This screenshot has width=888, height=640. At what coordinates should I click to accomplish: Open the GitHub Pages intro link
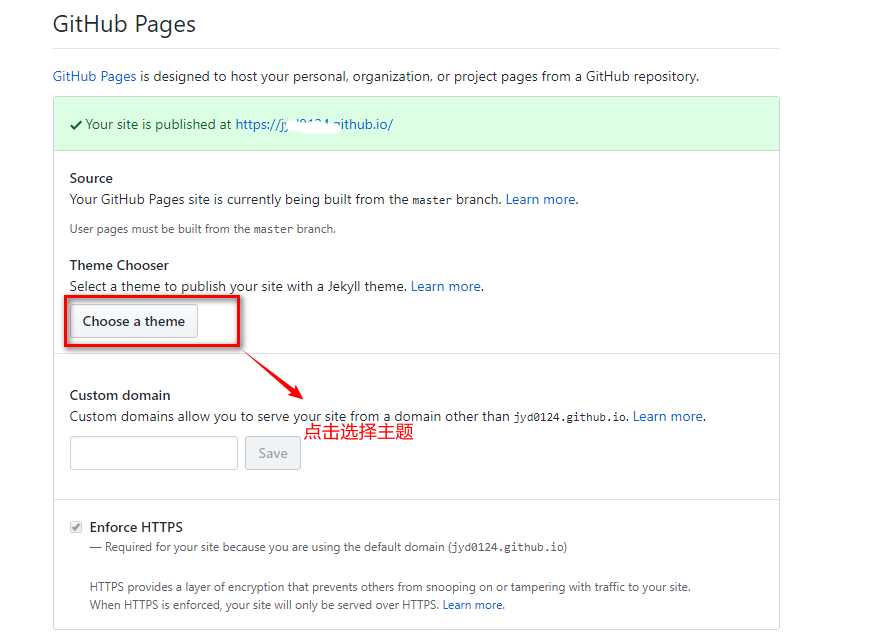pyautogui.click(x=95, y=76)
